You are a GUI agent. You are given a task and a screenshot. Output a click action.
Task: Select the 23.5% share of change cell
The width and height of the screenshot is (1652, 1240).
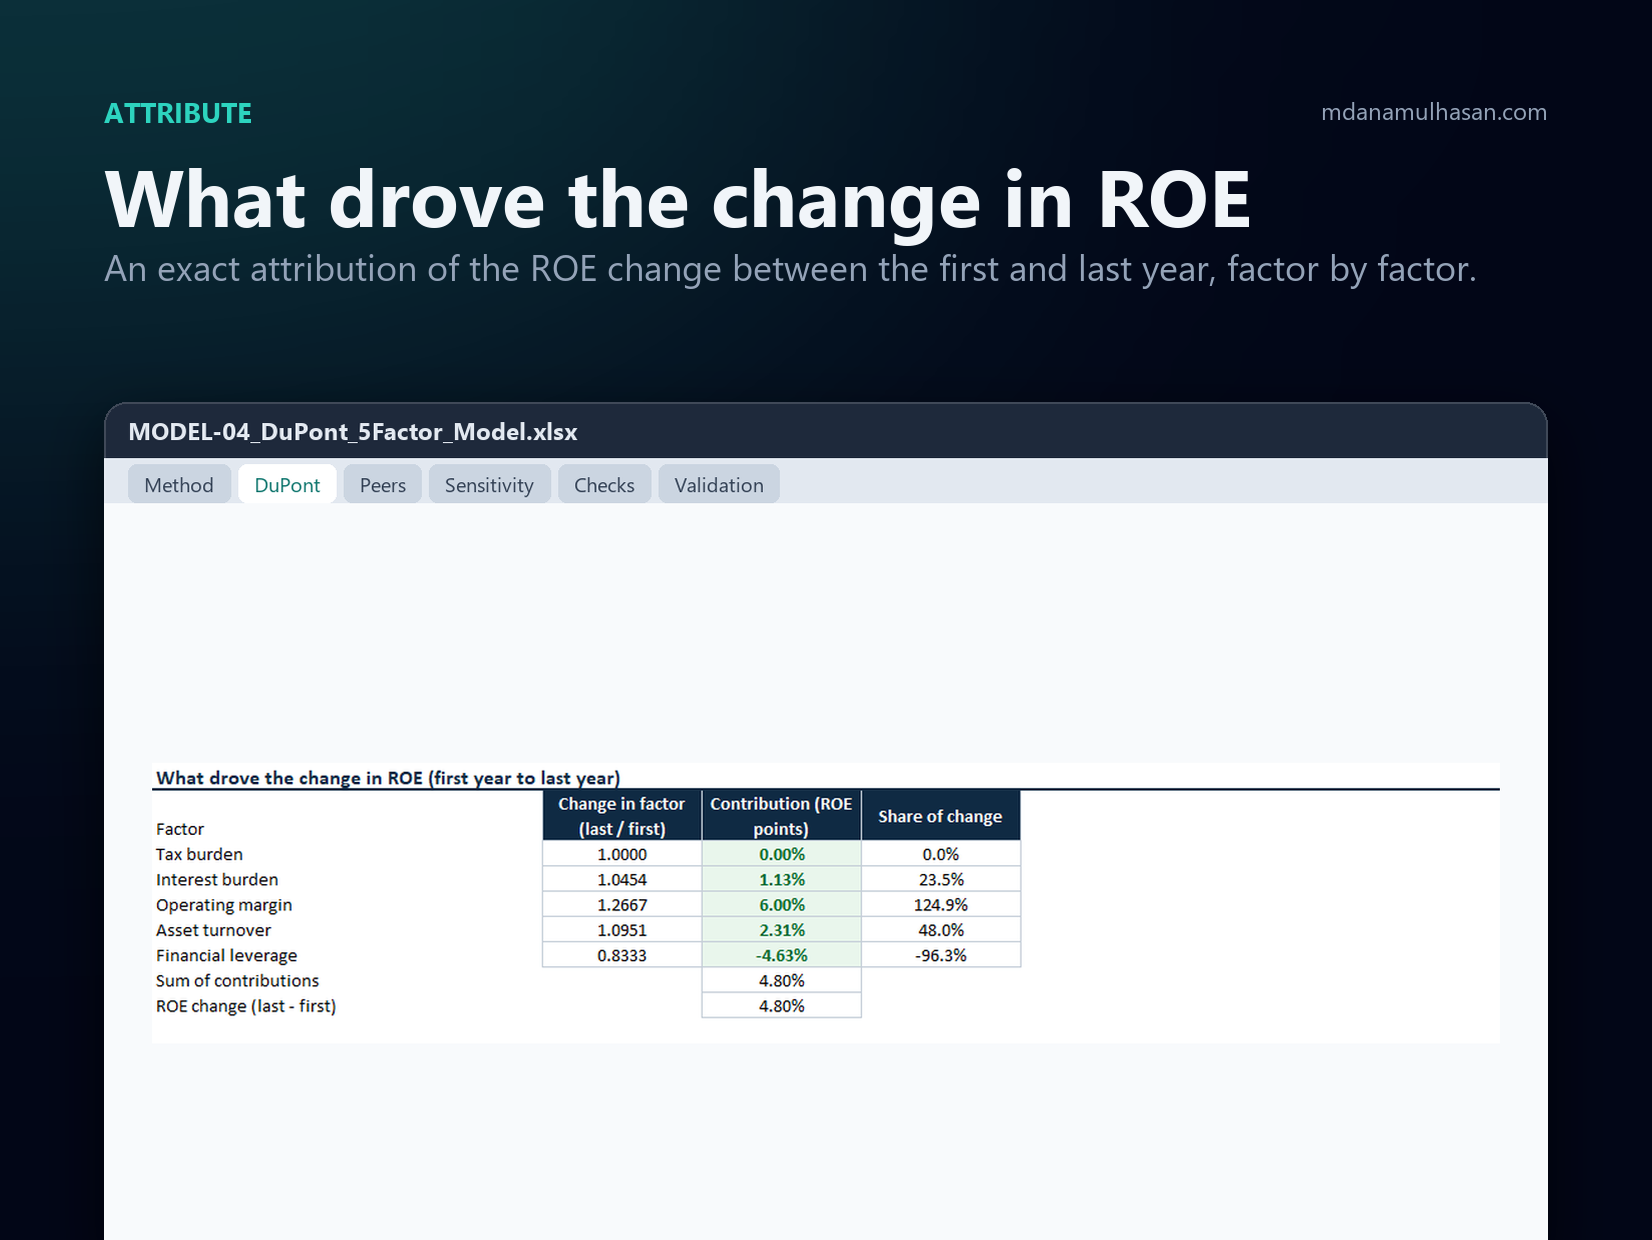click(x=940, y=879)
